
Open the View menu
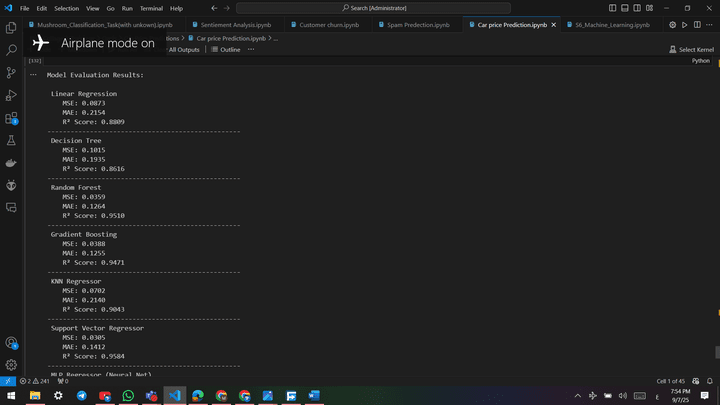93,8
